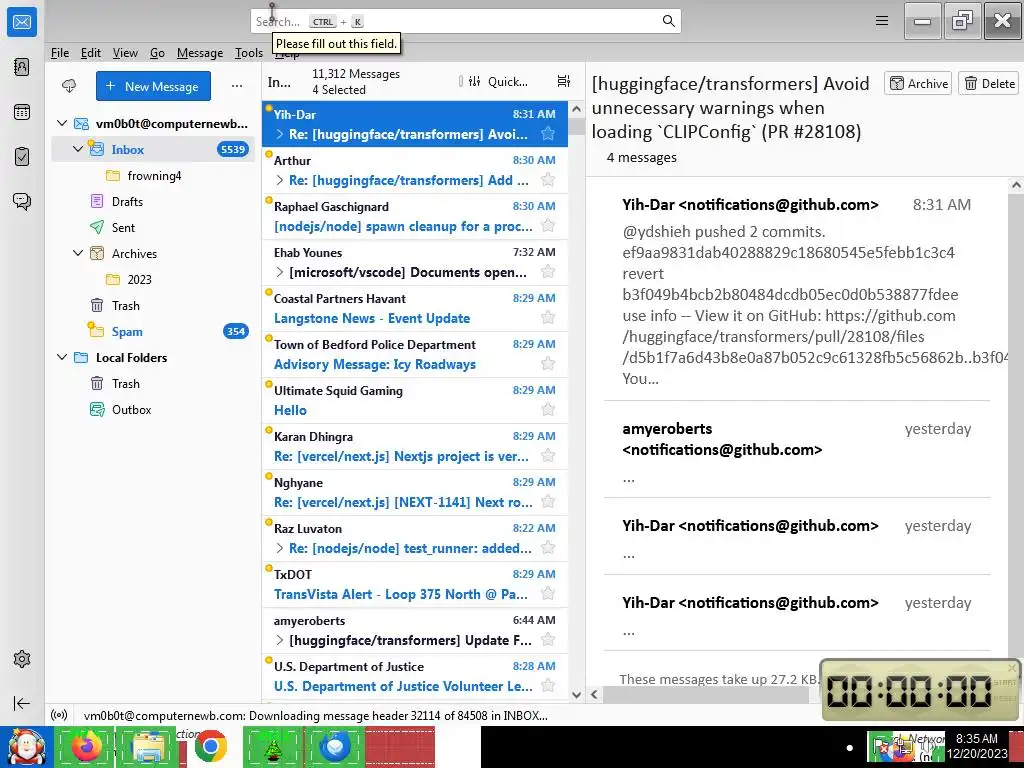Select the frowning4 folder
1024x768 pixels.
(154, 175)
